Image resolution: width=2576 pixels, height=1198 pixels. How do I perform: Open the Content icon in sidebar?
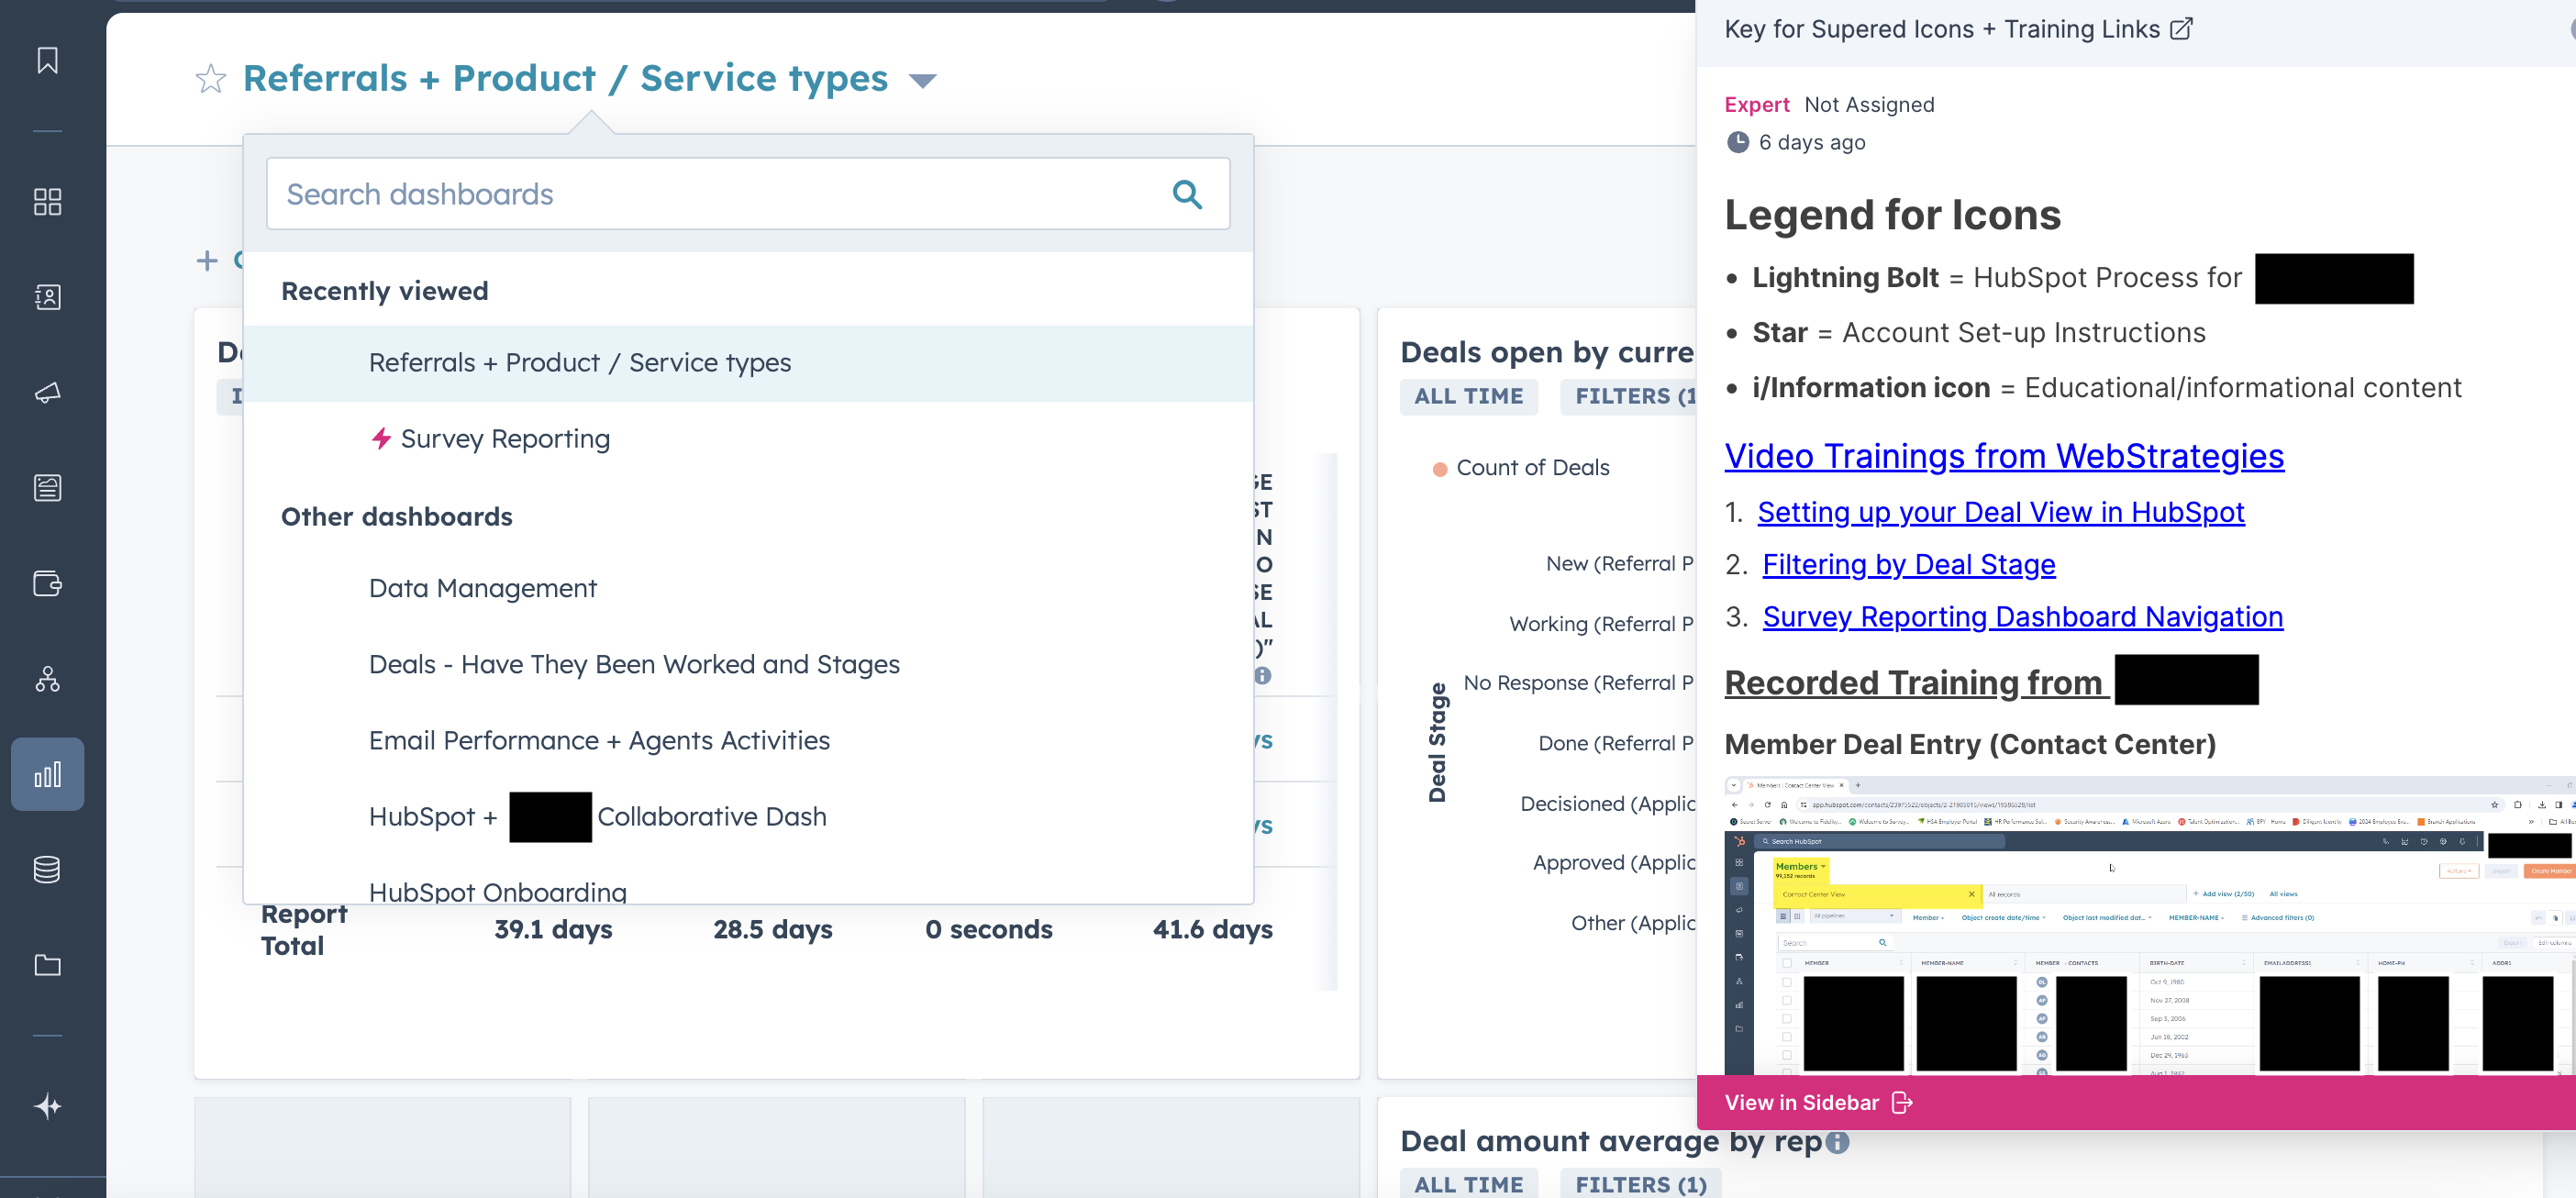point(47,487)
